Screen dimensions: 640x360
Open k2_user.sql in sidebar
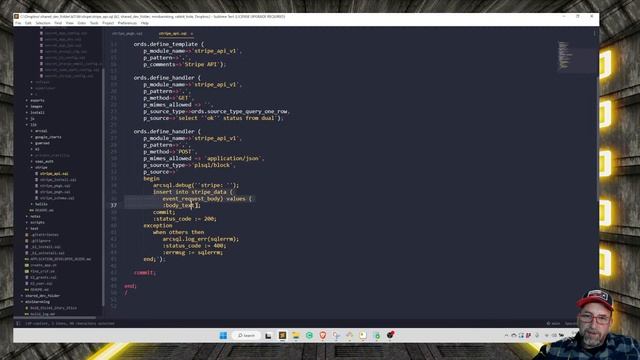(42, 284)
